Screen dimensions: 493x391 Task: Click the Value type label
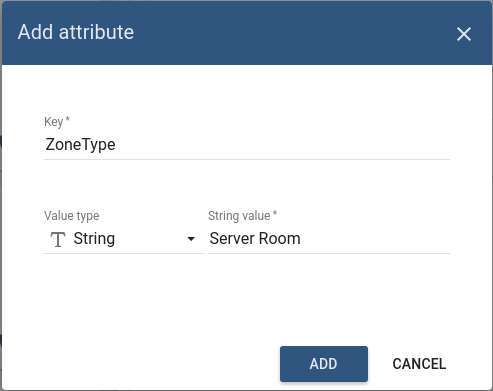(x=71, y=216)
